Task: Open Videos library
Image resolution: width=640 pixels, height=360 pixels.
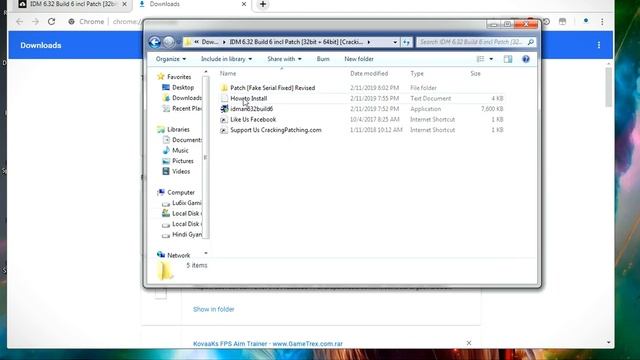Action: pos(181,172)
